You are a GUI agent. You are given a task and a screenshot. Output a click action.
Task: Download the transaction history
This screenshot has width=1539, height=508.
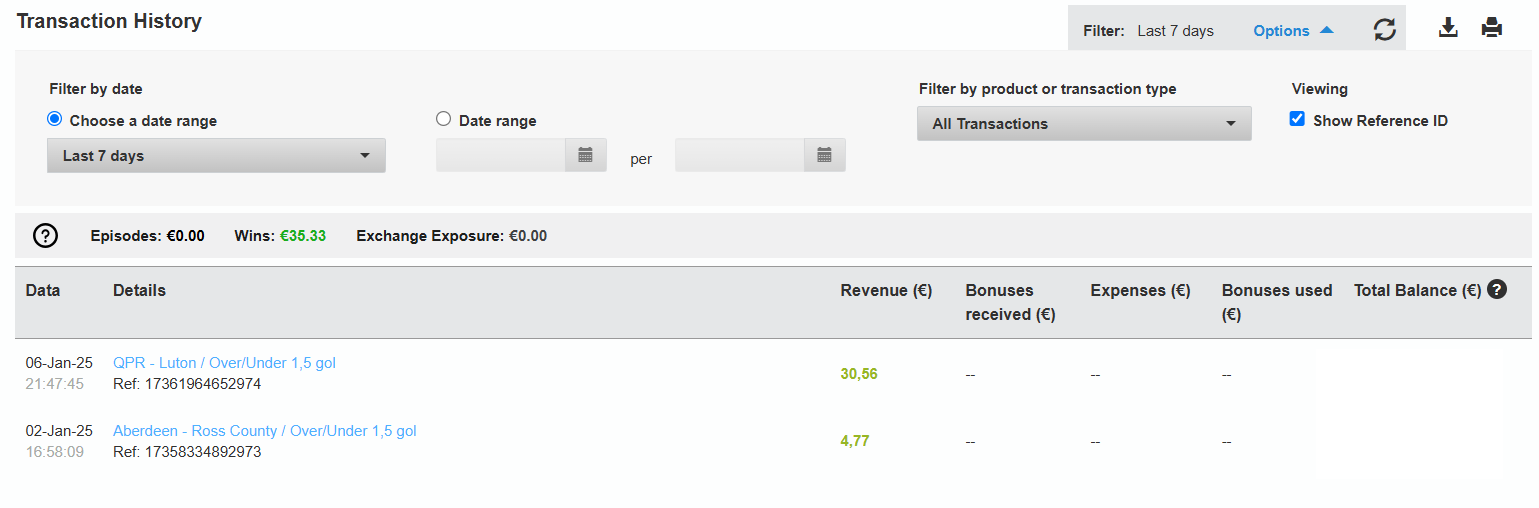pyautogui.click(x=1448, y=28)
